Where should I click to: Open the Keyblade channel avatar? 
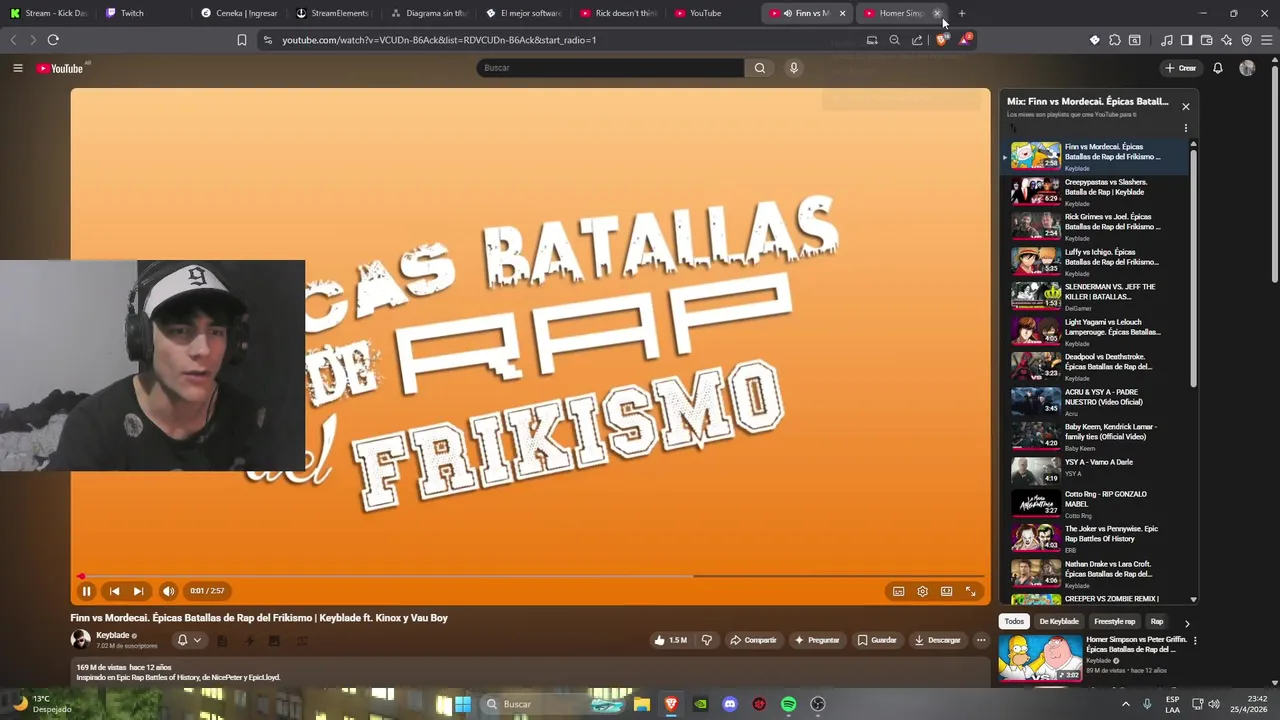tap(80, 640)
